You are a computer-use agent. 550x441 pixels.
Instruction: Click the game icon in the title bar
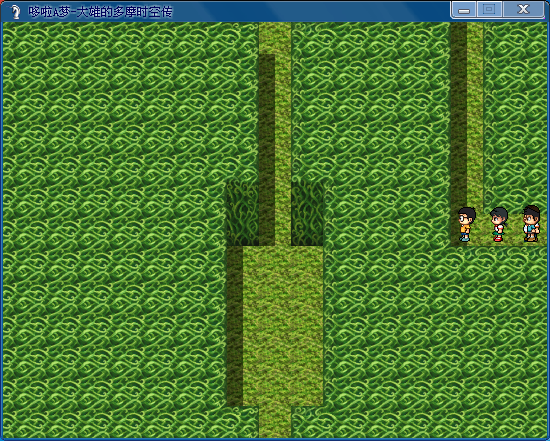[15, 12]
